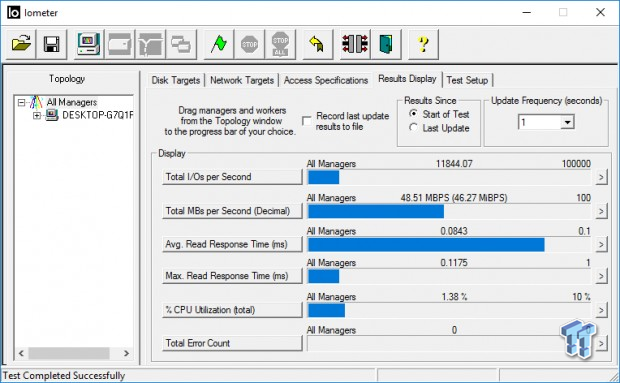
Task: Switch to the Disk Targets tab
Action: click(x=176, y=80)
